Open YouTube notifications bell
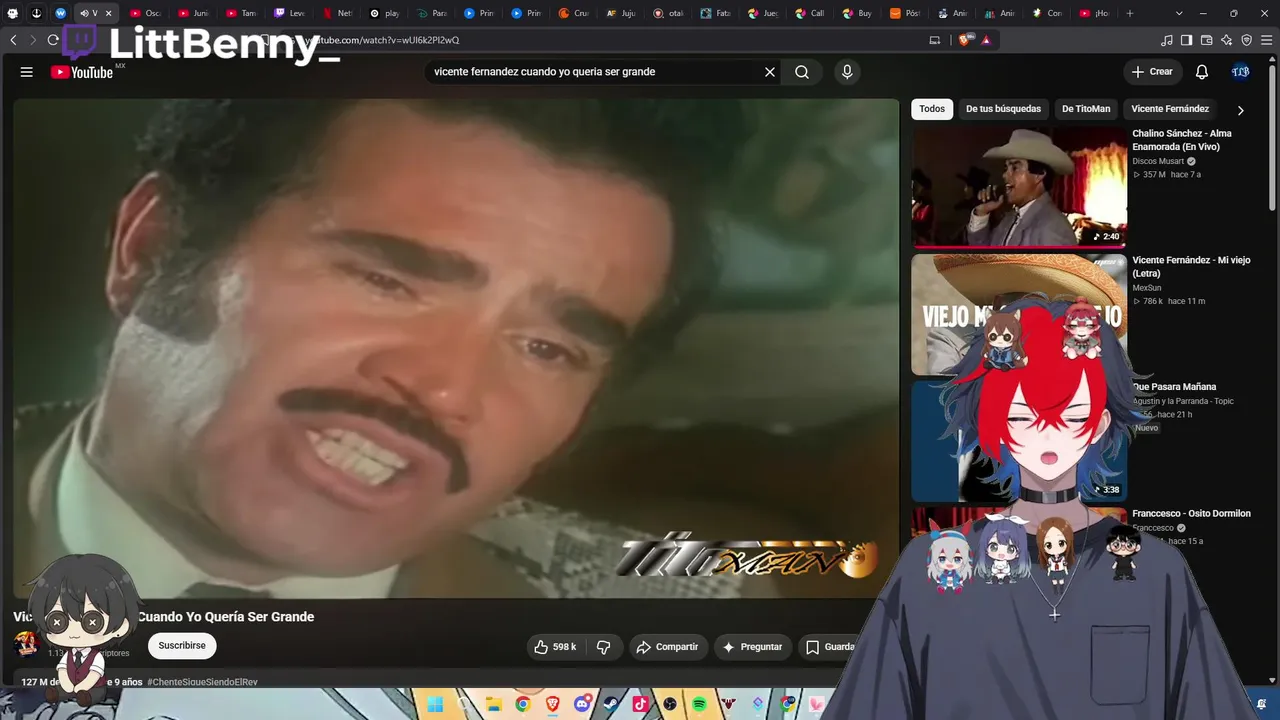Image resolution: width=1280 pixels, height=720 pixels. click(1202, 72)
